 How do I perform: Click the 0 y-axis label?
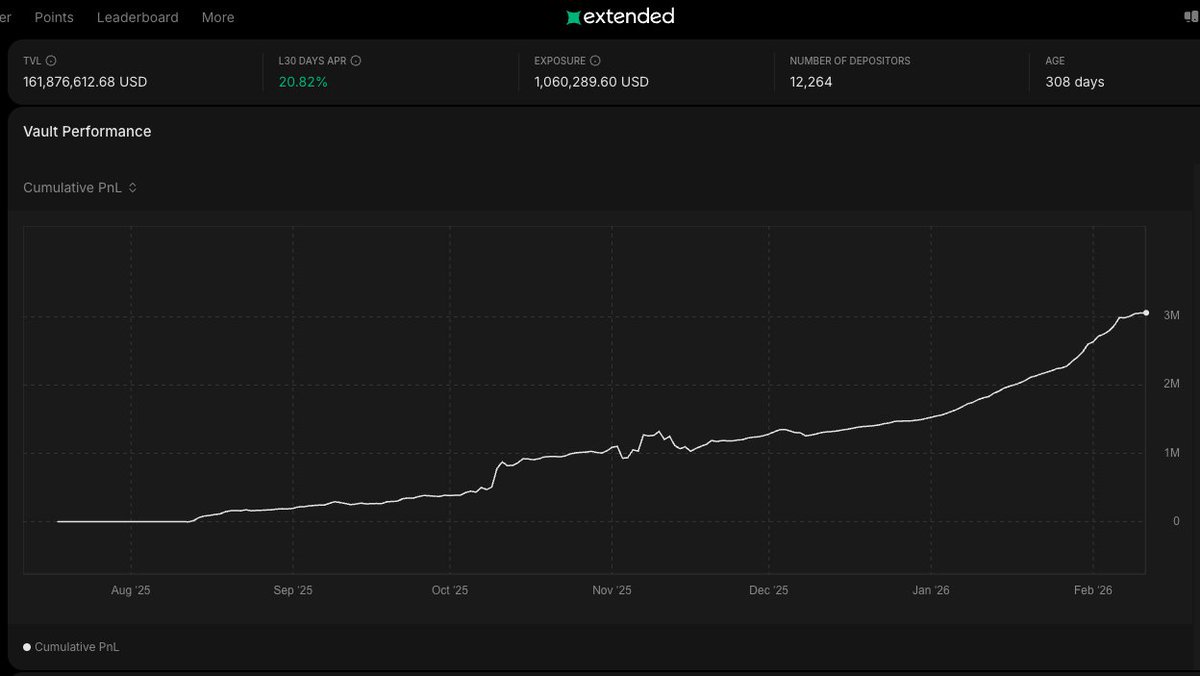pyautogui.click(x=1176, y=521)
